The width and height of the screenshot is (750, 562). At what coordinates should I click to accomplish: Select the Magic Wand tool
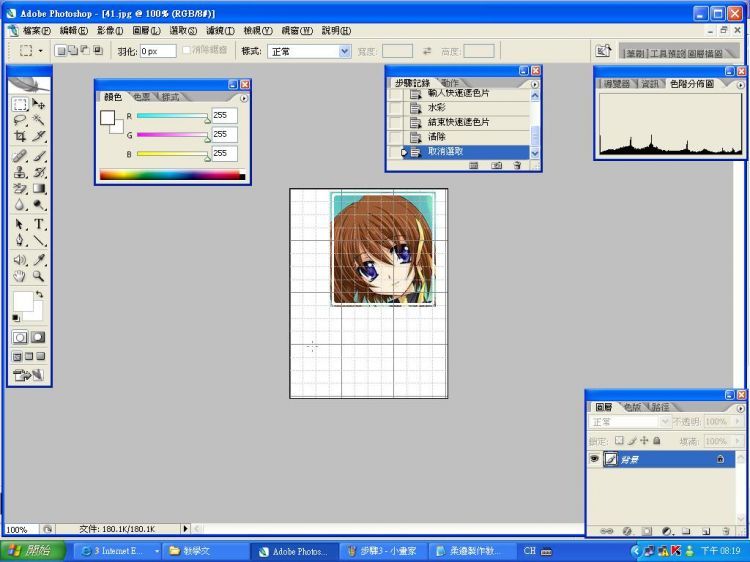39,120
